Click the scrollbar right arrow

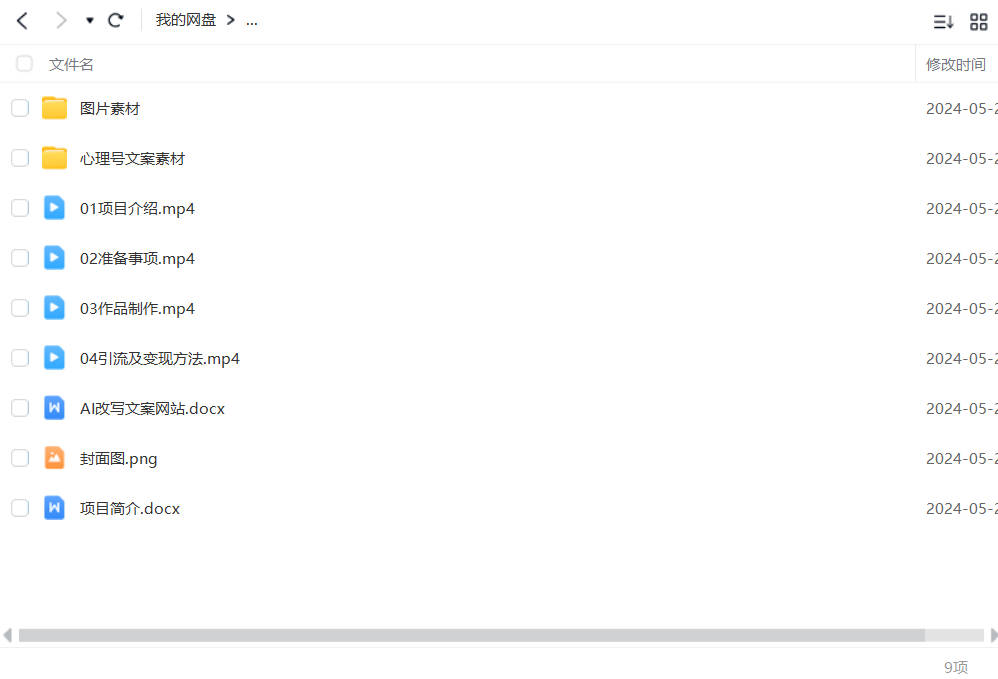click(x=994, y=635)
